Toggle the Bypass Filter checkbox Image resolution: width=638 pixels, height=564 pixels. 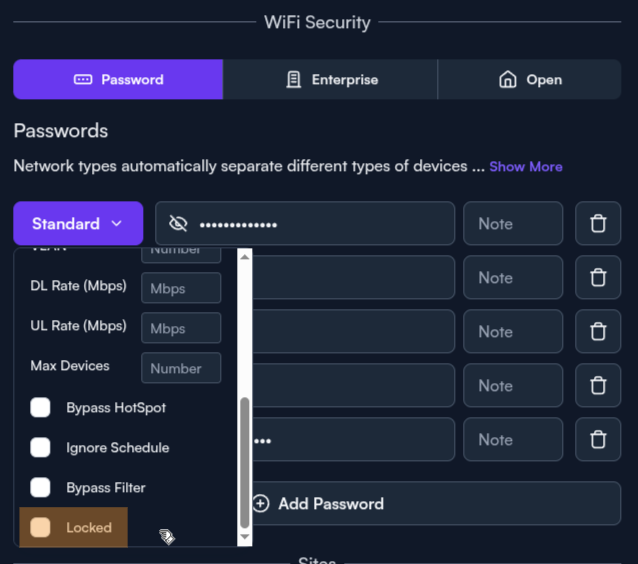click(41, 488)
